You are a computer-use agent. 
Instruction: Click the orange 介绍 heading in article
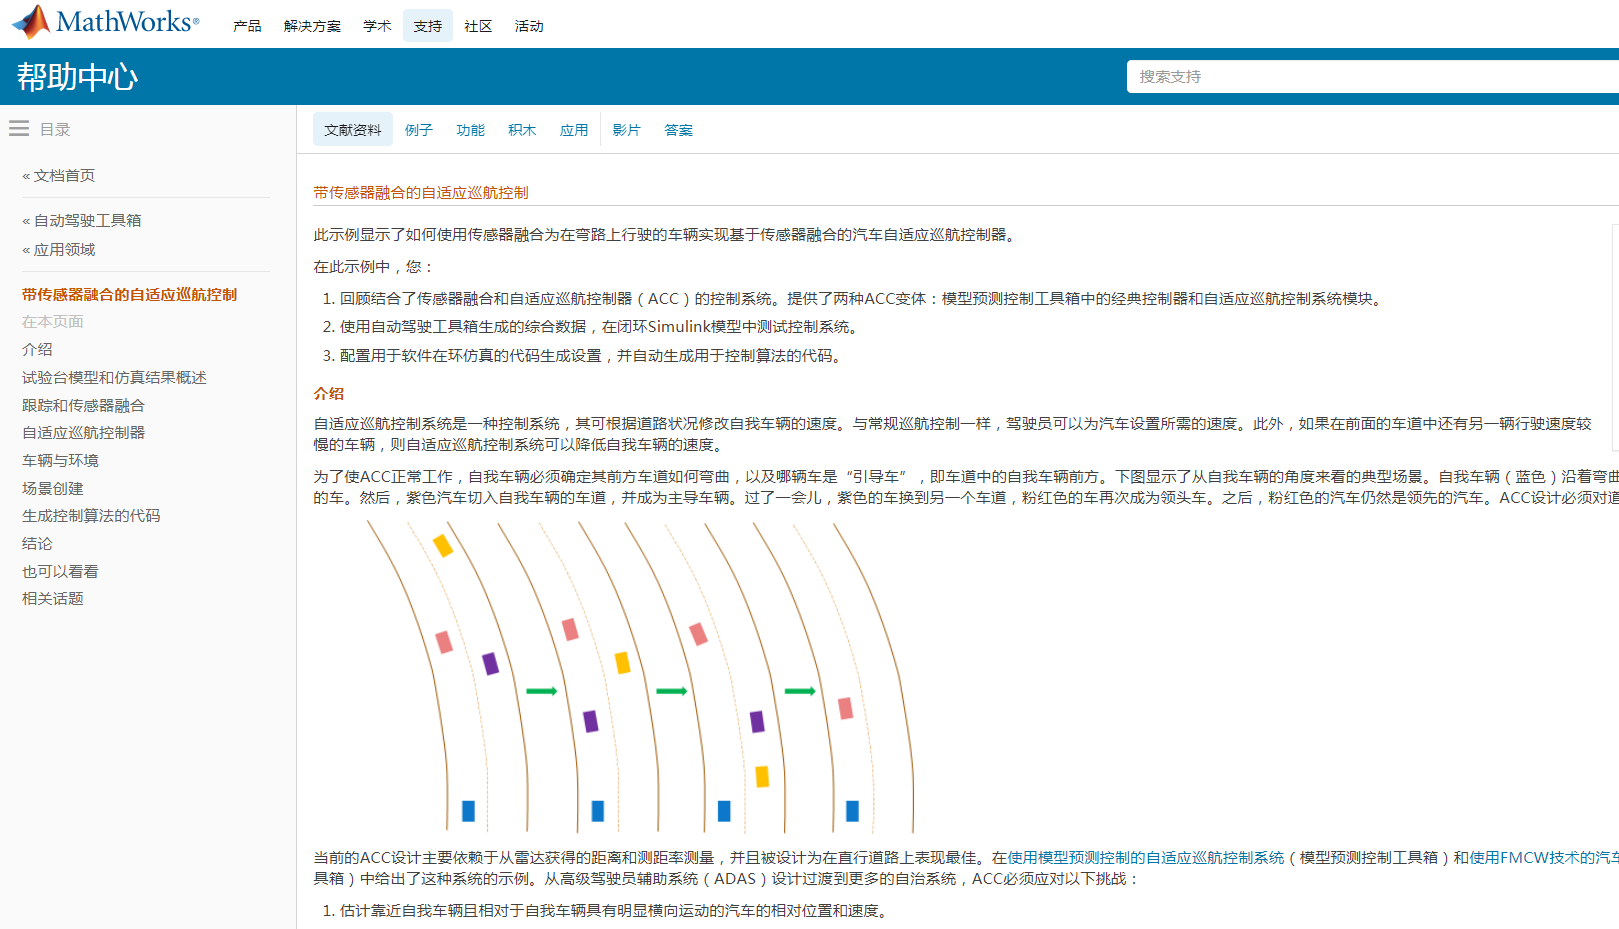[329, 394]
